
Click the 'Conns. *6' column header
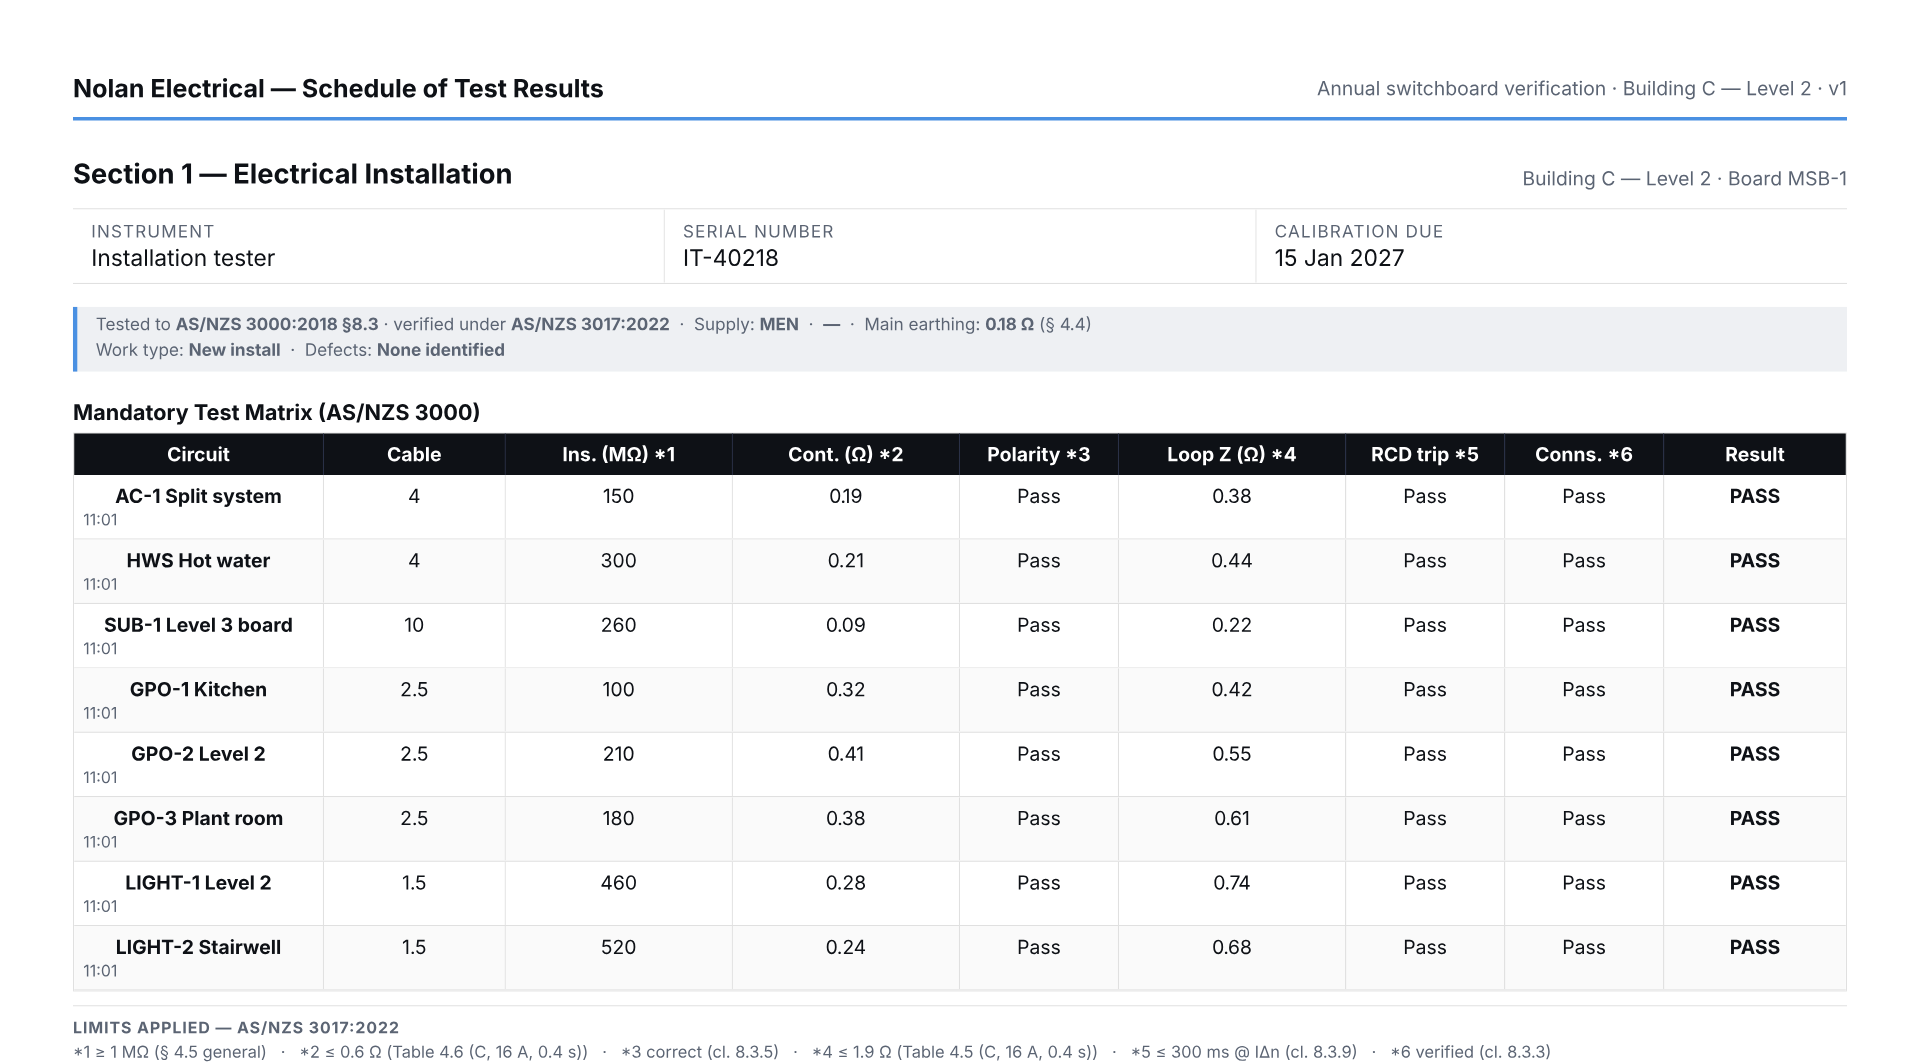coord(1583,454)
